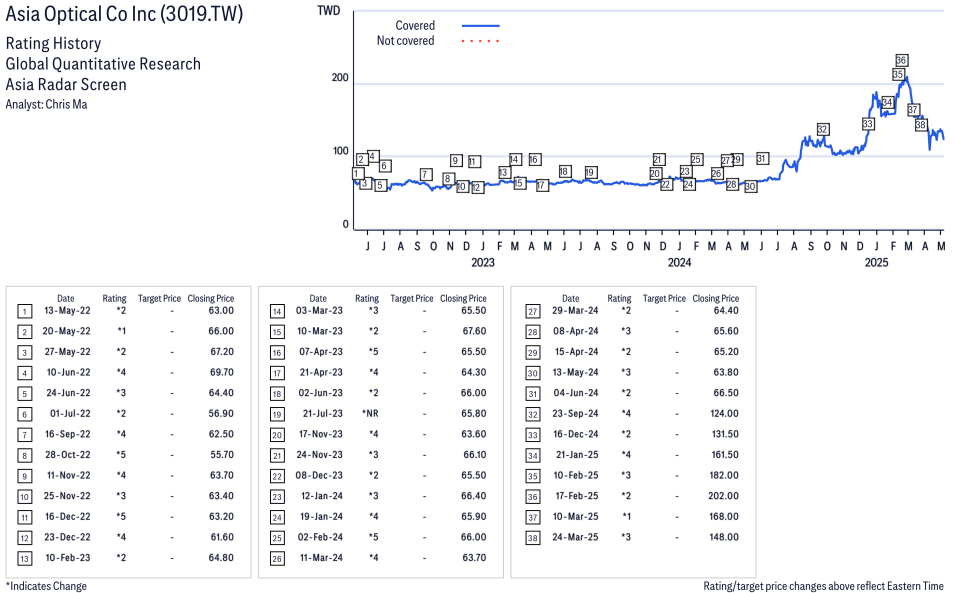955x593 pixels.
Task: Click the 2025 year label on the axis
Action: point(876,262)
